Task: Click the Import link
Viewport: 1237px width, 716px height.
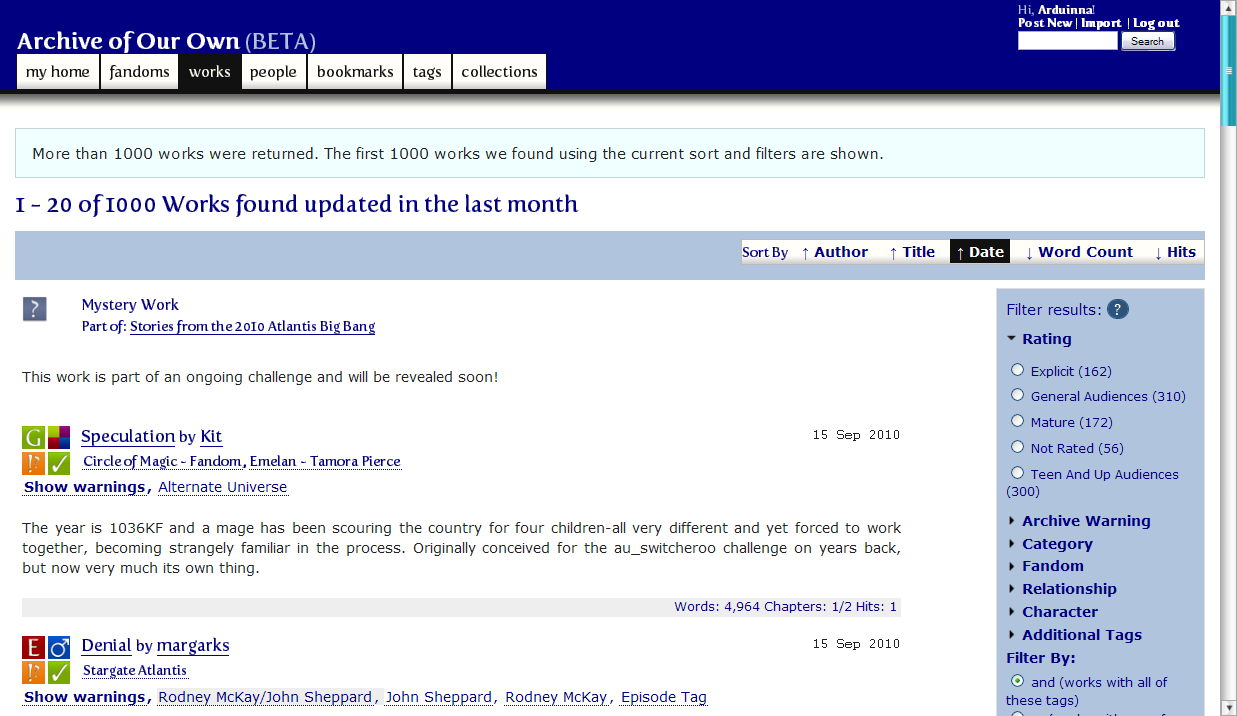Action: coord(1101,23)
